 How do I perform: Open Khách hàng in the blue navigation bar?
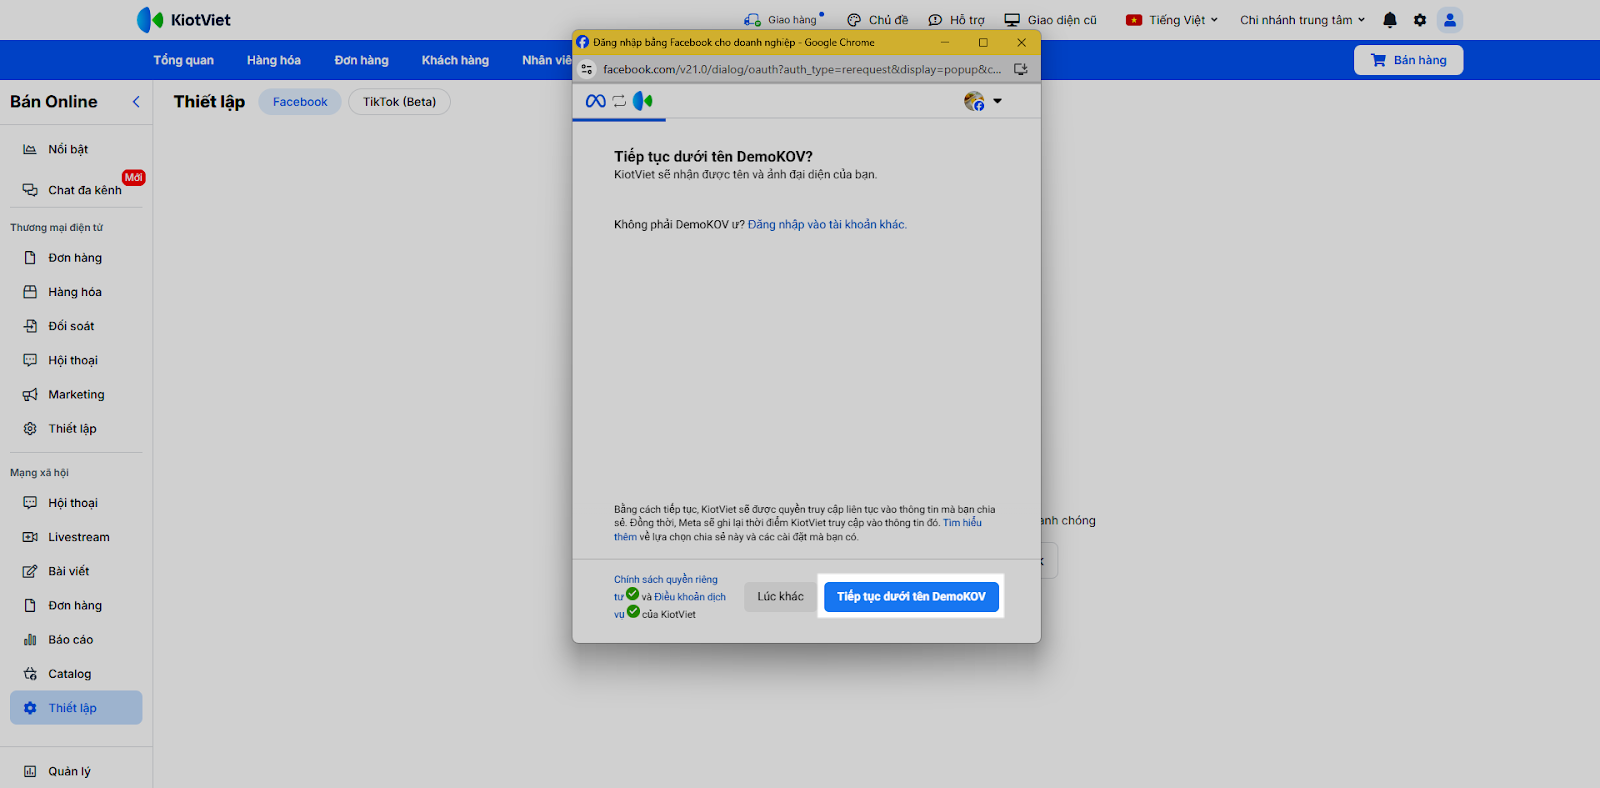(455, 60)
